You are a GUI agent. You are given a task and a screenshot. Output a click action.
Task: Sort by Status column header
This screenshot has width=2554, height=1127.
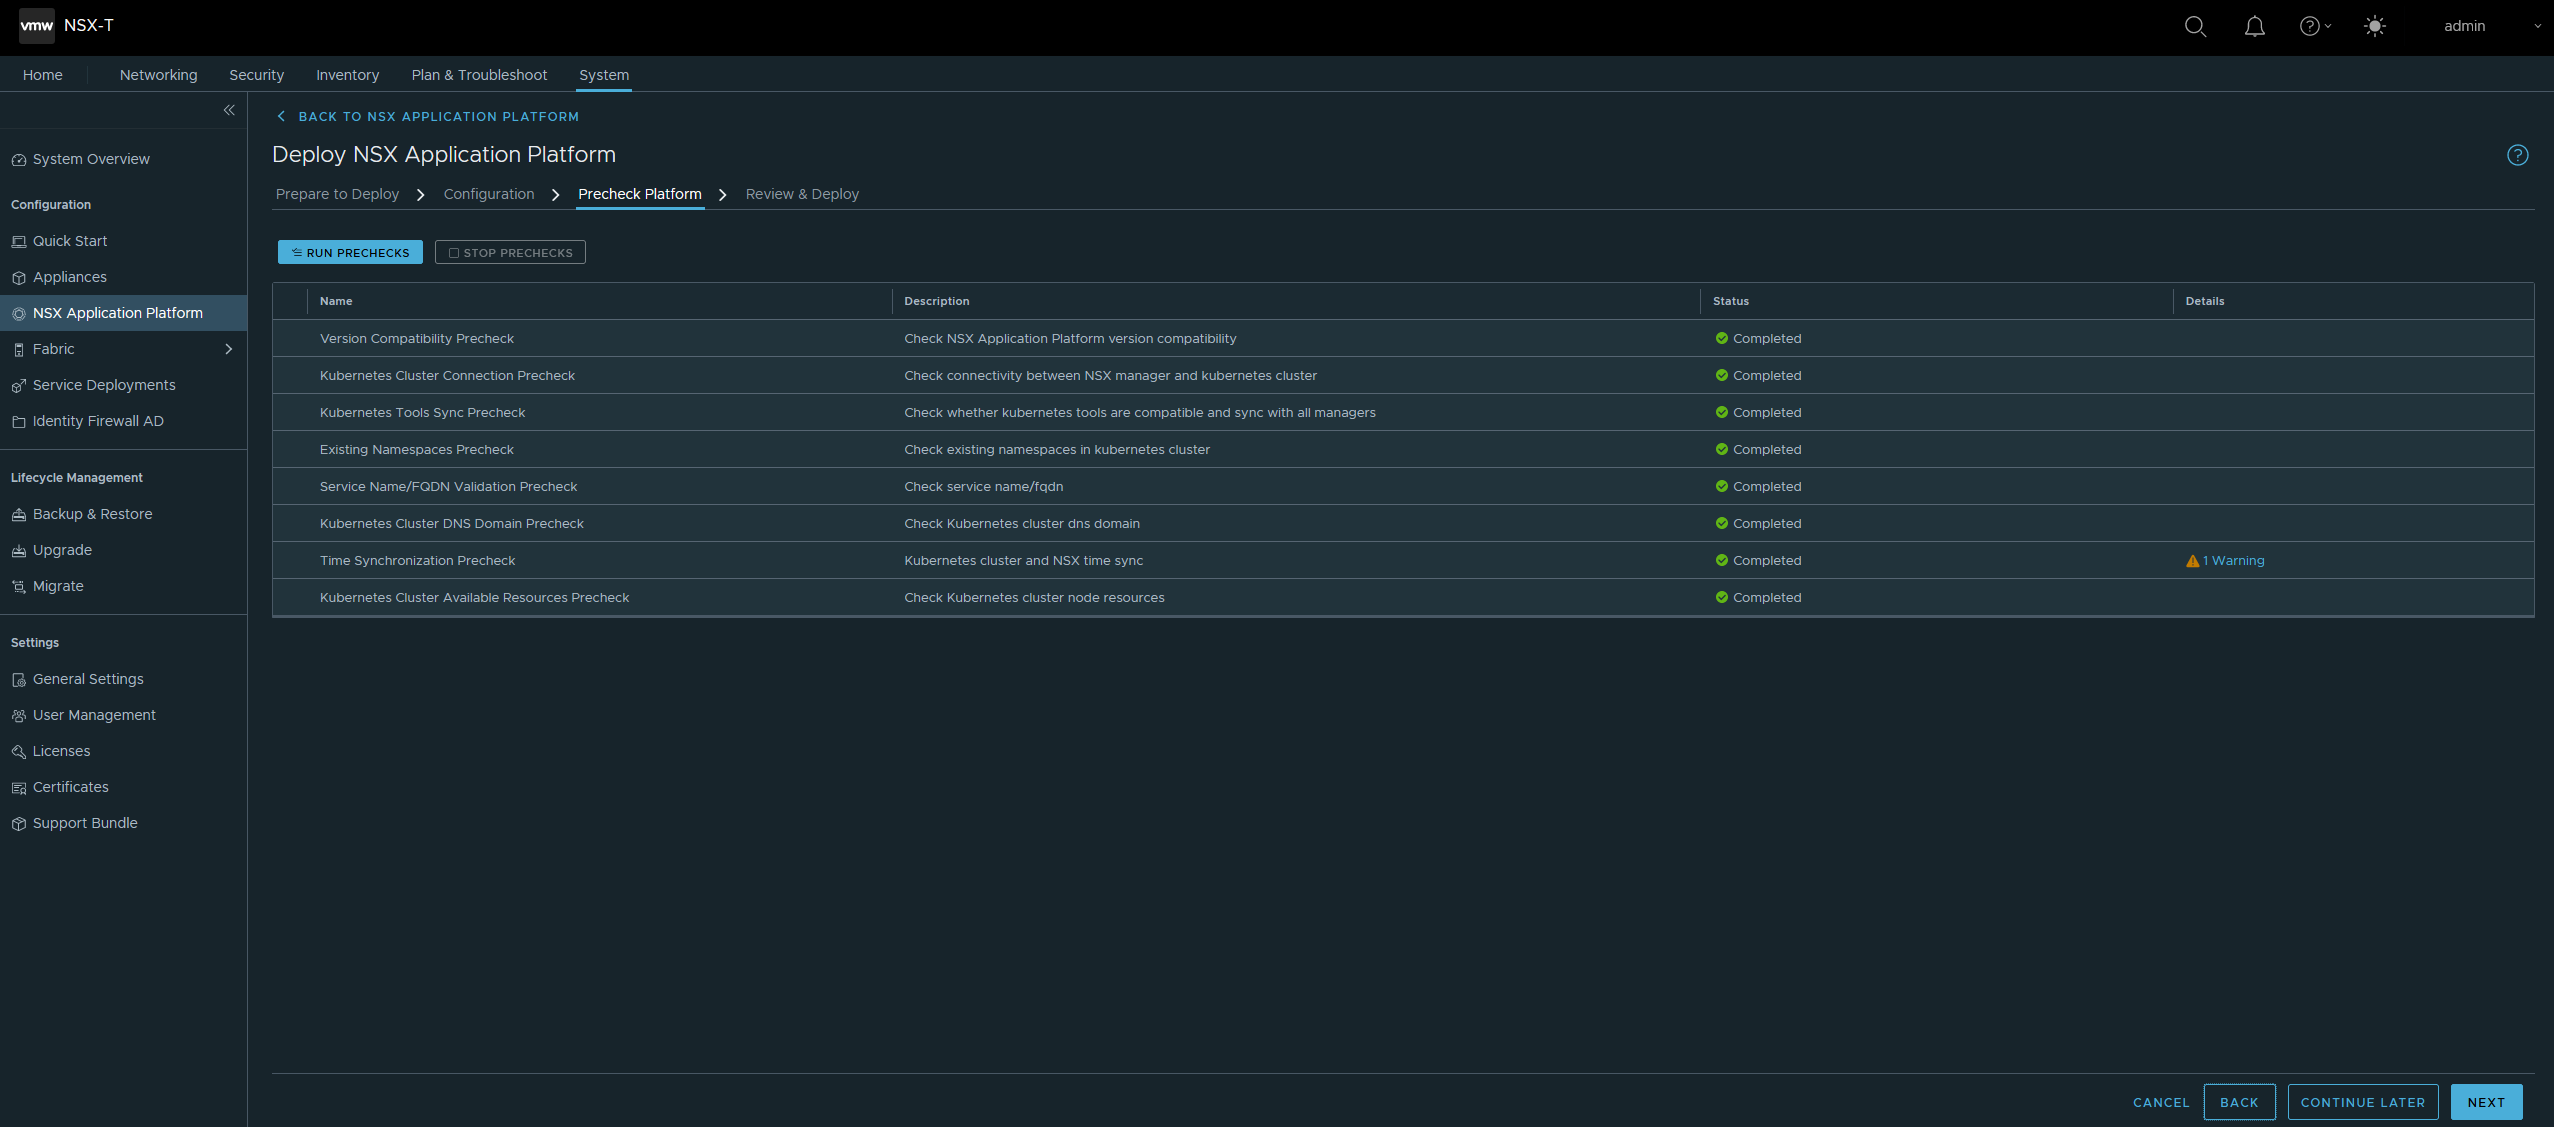click(1731, 301)
